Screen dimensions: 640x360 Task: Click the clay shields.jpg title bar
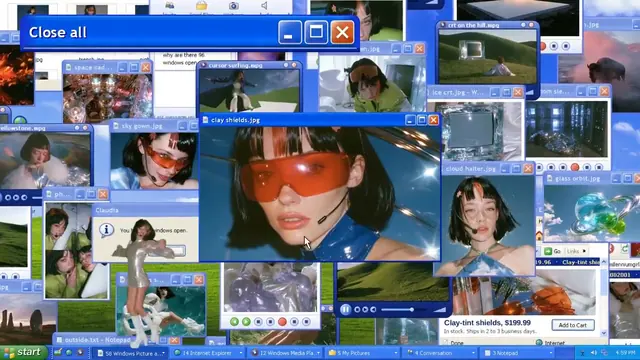[320, 120]
